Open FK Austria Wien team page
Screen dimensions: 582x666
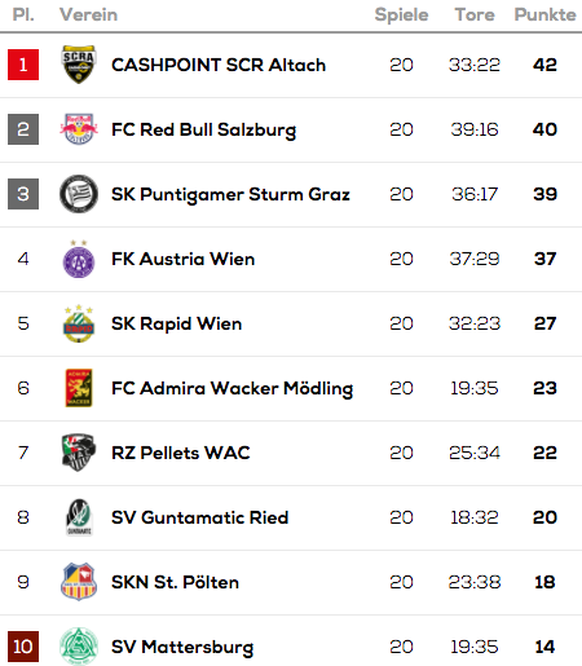183,259
